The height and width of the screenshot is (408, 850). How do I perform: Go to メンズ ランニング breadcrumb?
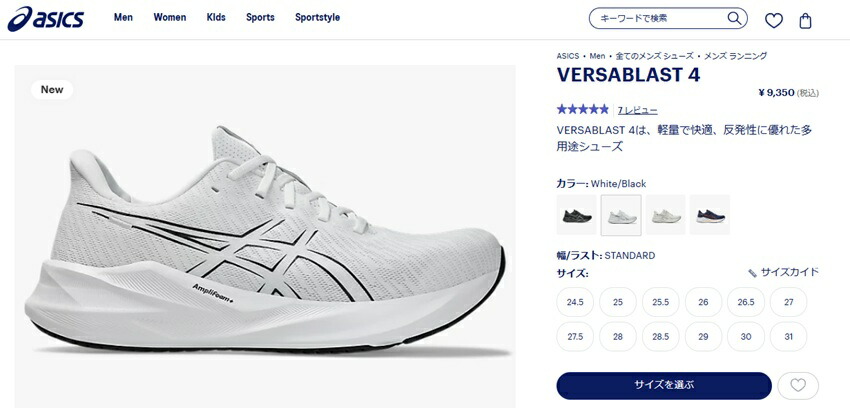click(736, 56)
